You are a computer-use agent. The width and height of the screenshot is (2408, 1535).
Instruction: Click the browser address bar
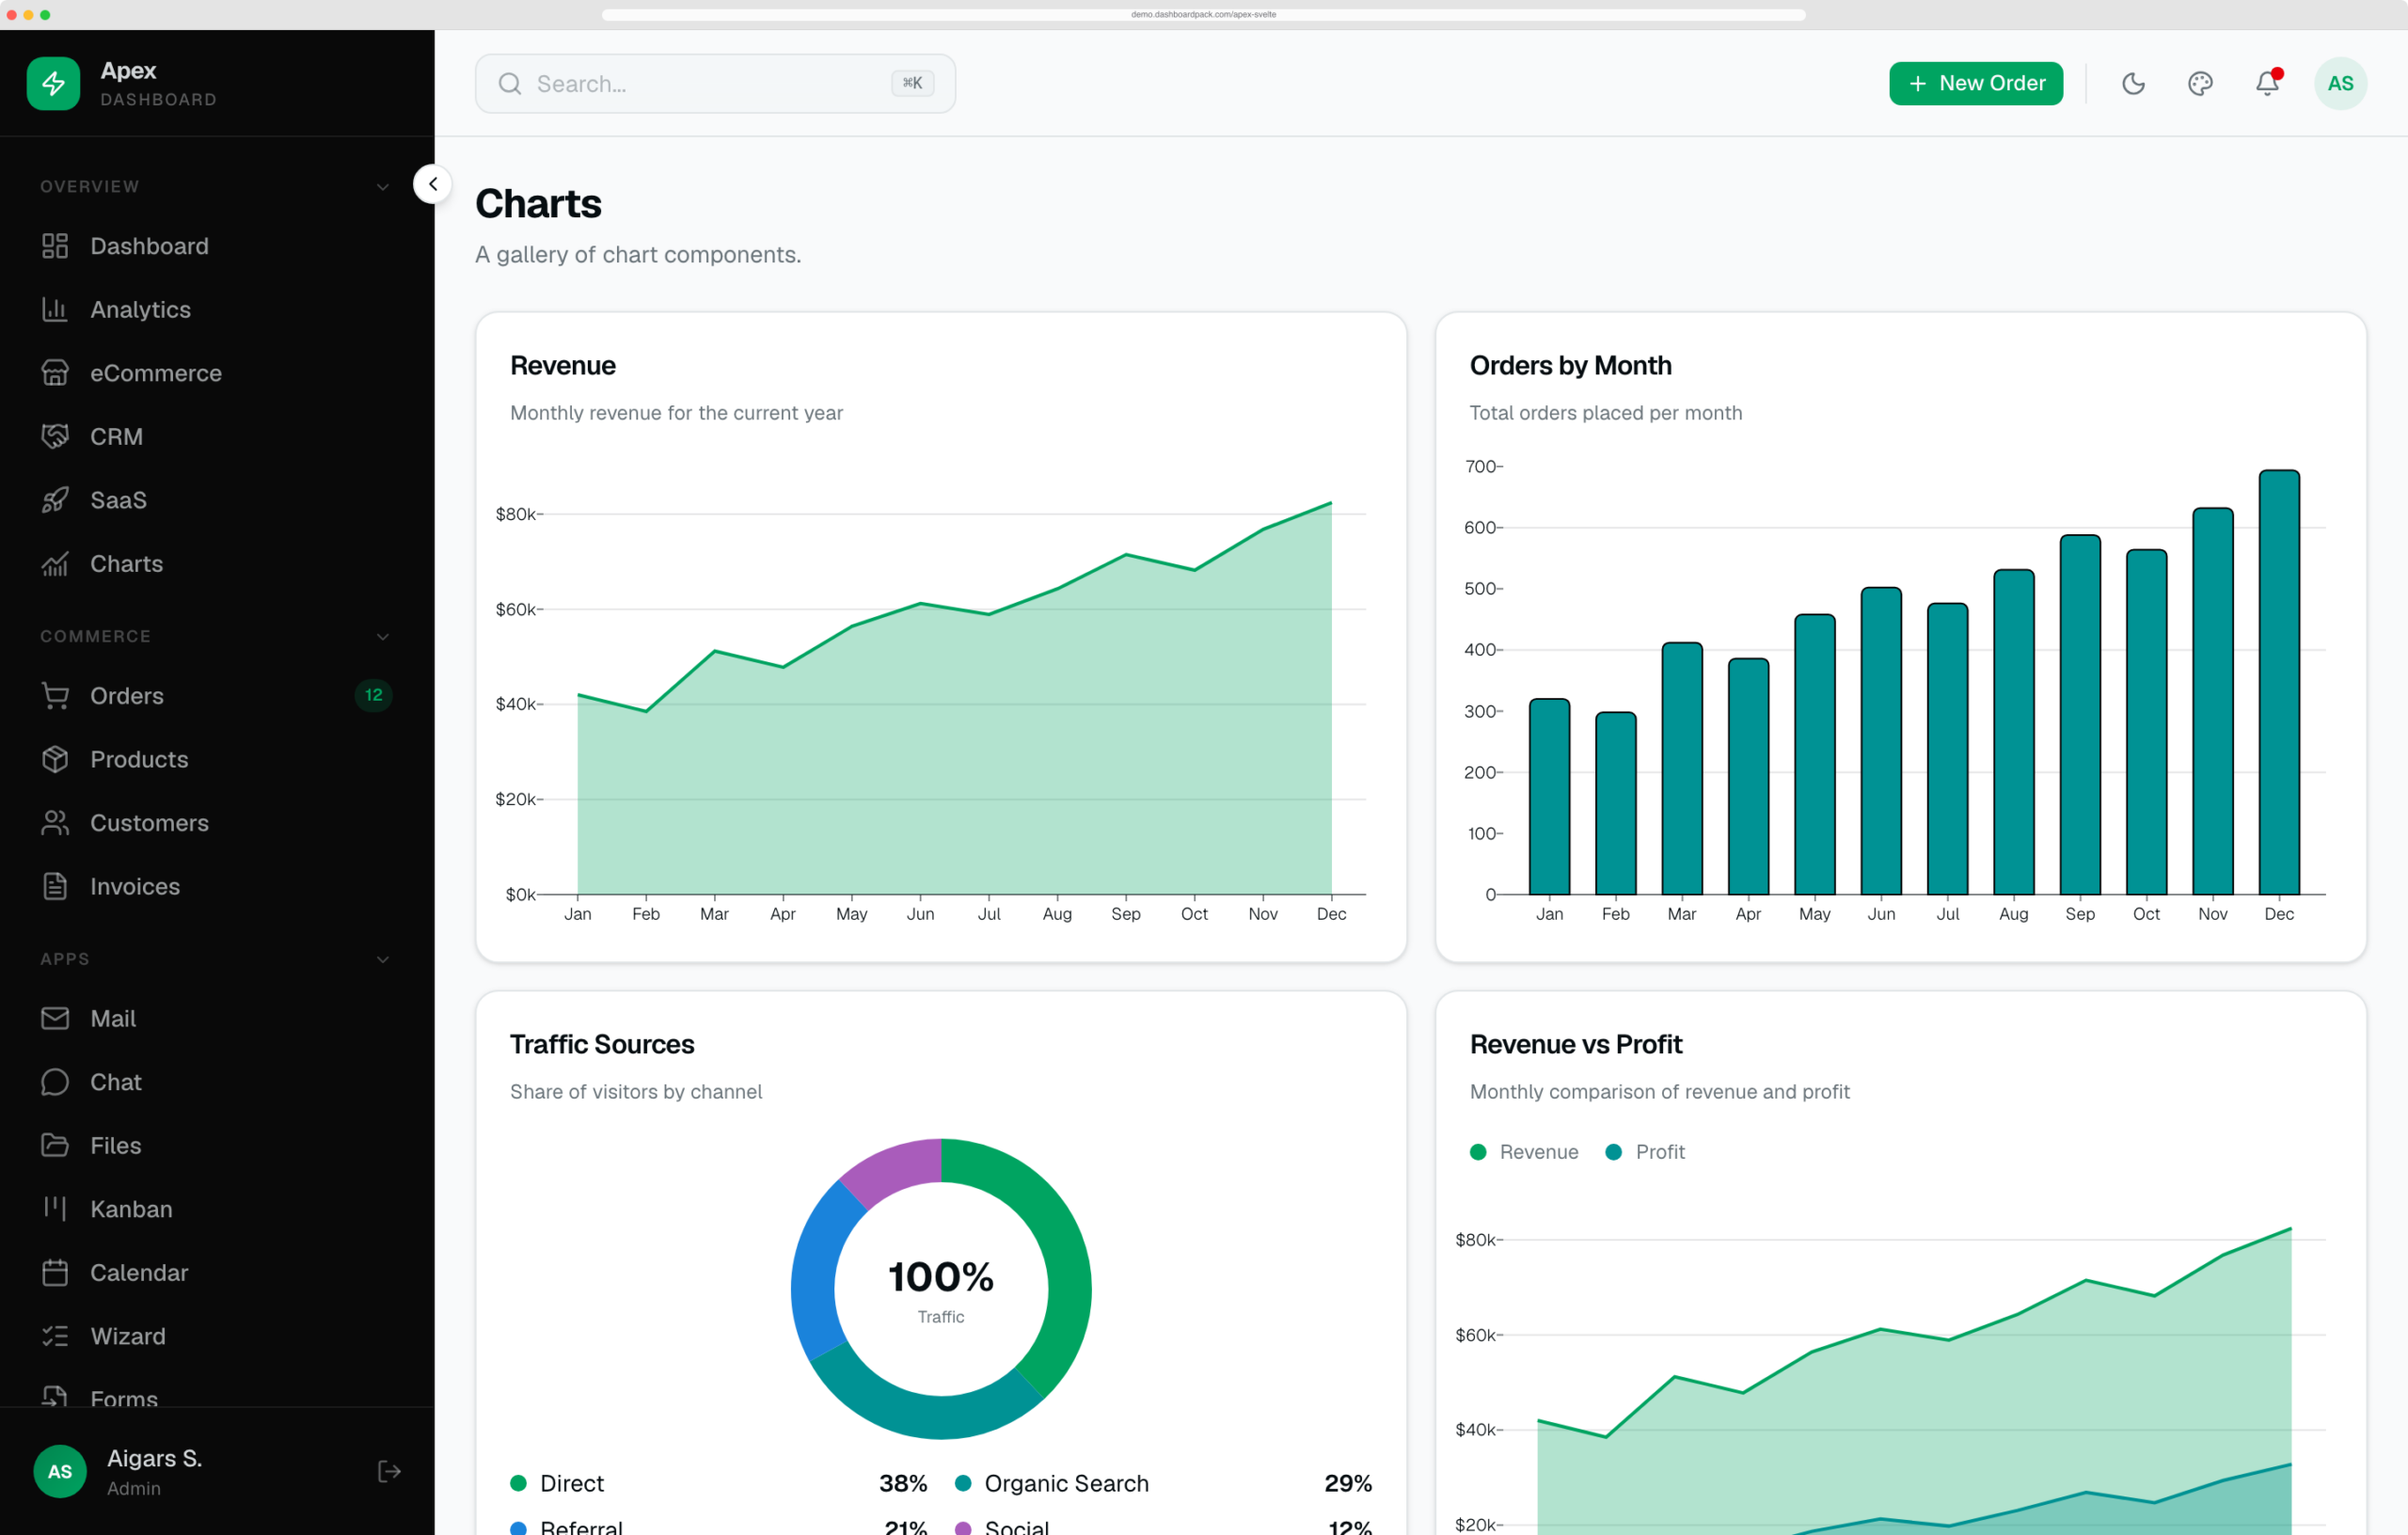1203,14
